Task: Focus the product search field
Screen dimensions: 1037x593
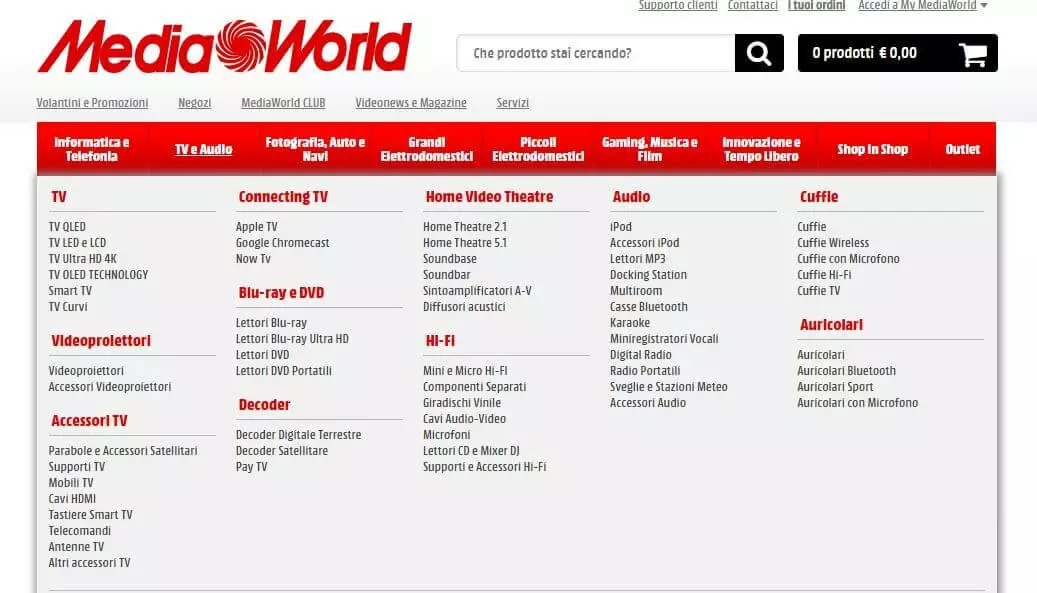Action: tap(596, 53)
